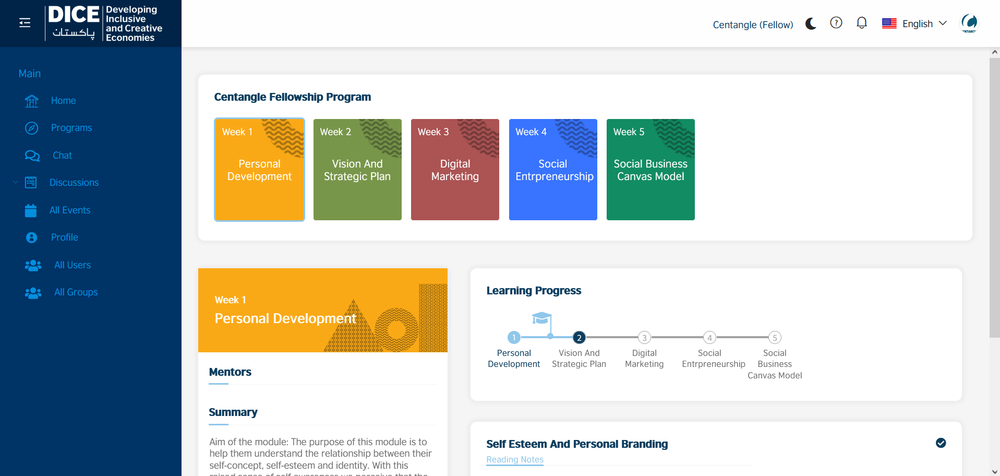Click the US flag icon
Screen dimensions: 1000x476
click(889, 24)
